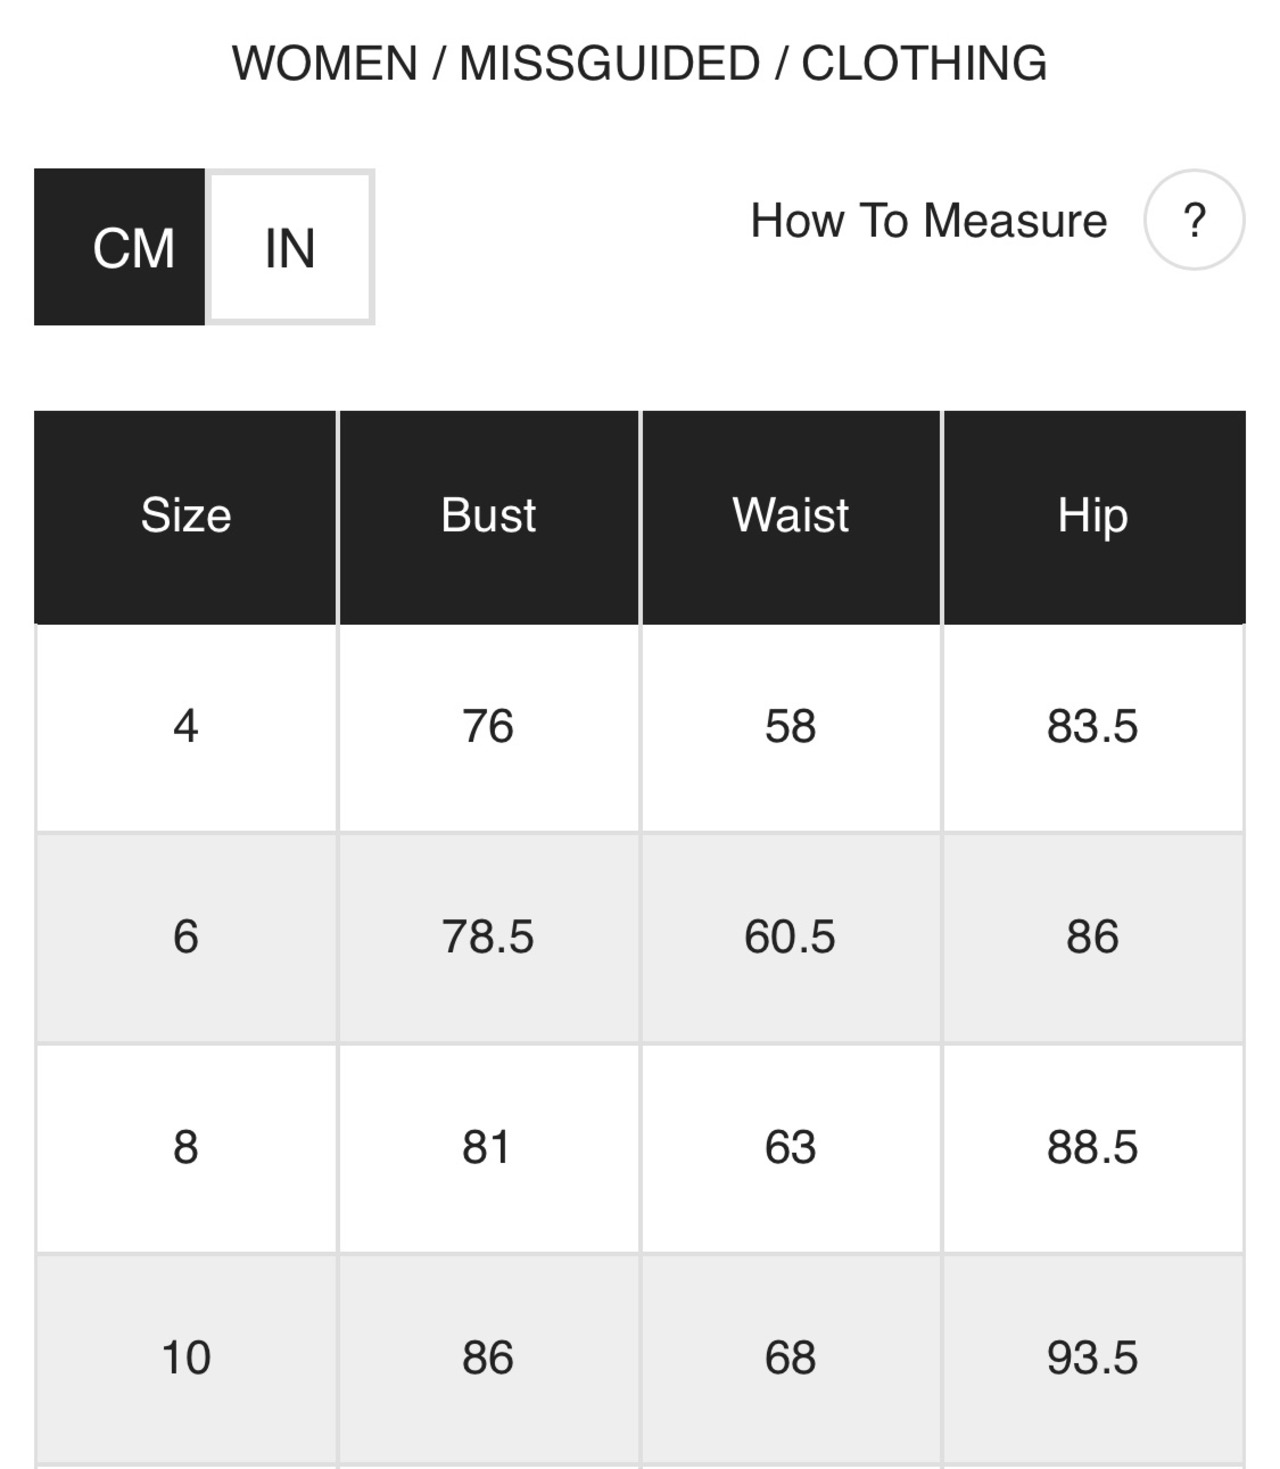Click the waist value 68
Screen dimensions: 1280x1469
(790, 1358)
